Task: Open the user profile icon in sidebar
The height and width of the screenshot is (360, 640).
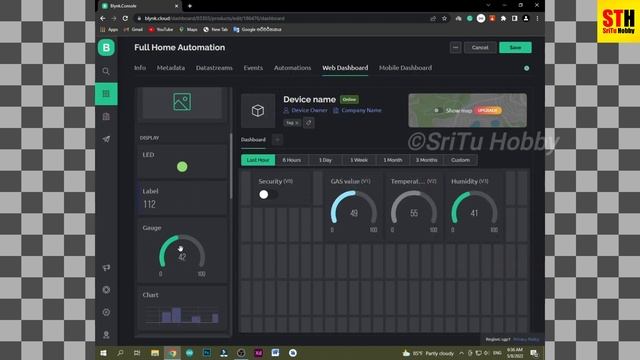Action: 106,335
